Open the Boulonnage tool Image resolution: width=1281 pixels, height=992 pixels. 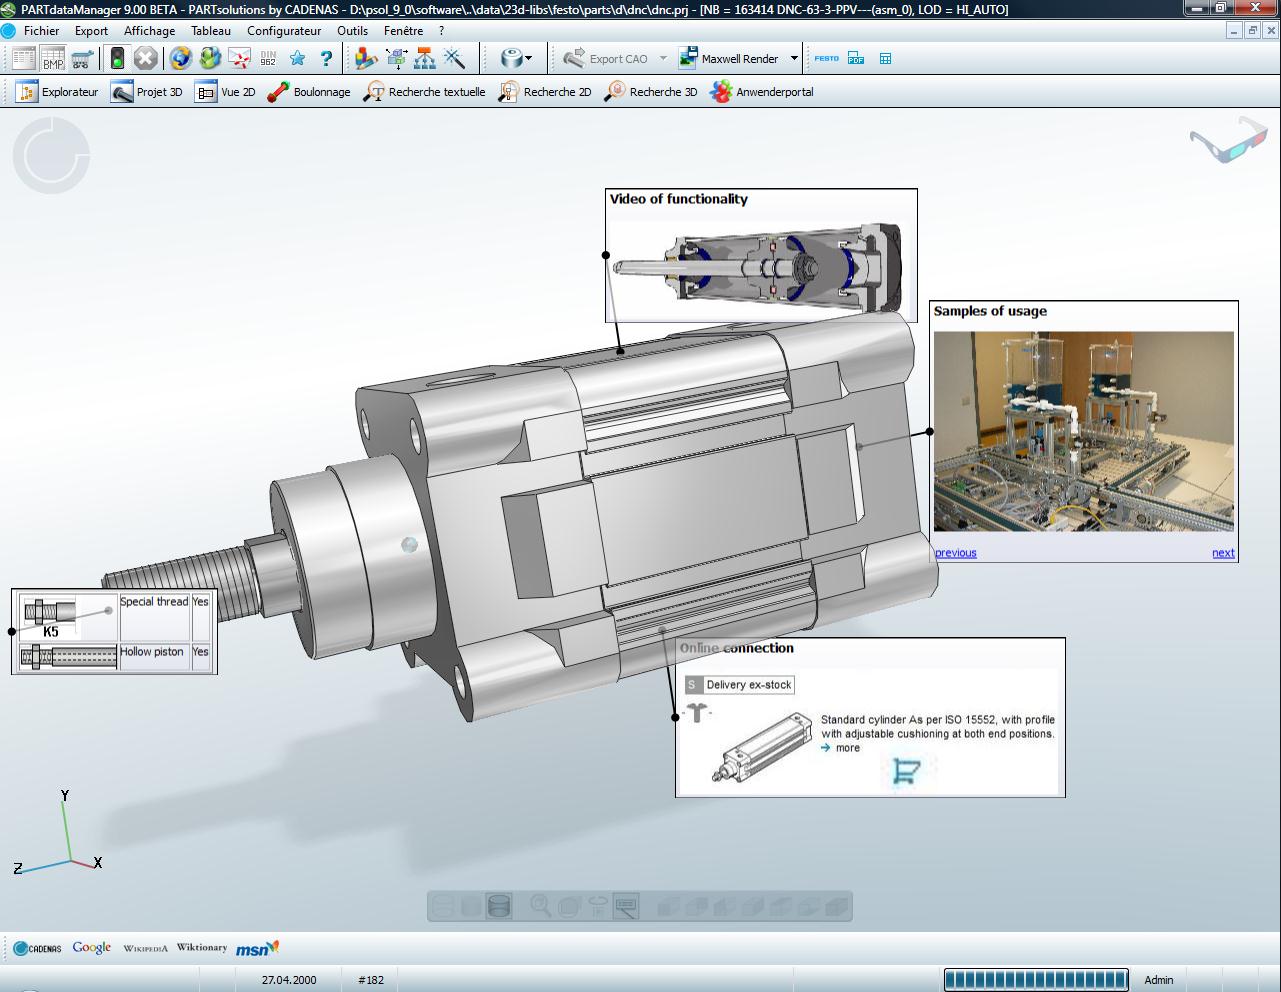pyautogui.click(x=309, y=92)
